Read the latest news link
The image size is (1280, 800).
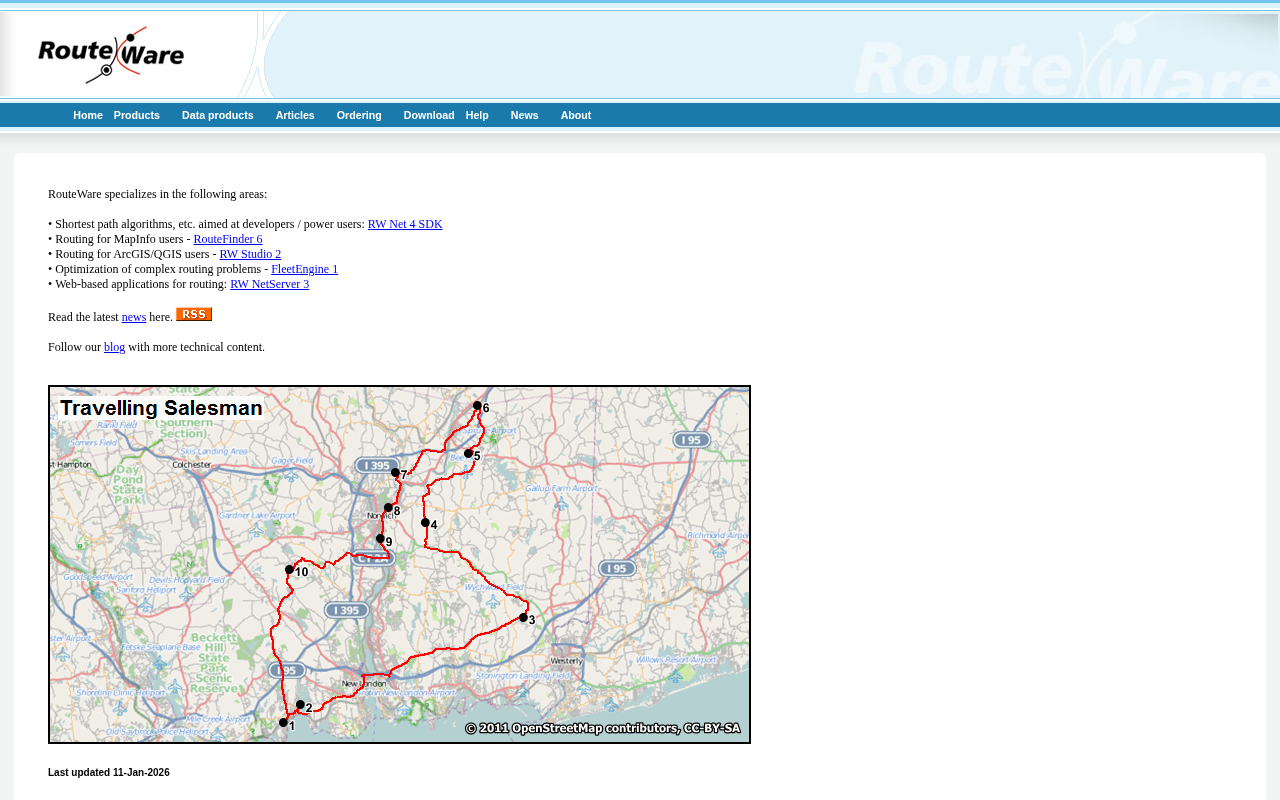pos(134,317)
